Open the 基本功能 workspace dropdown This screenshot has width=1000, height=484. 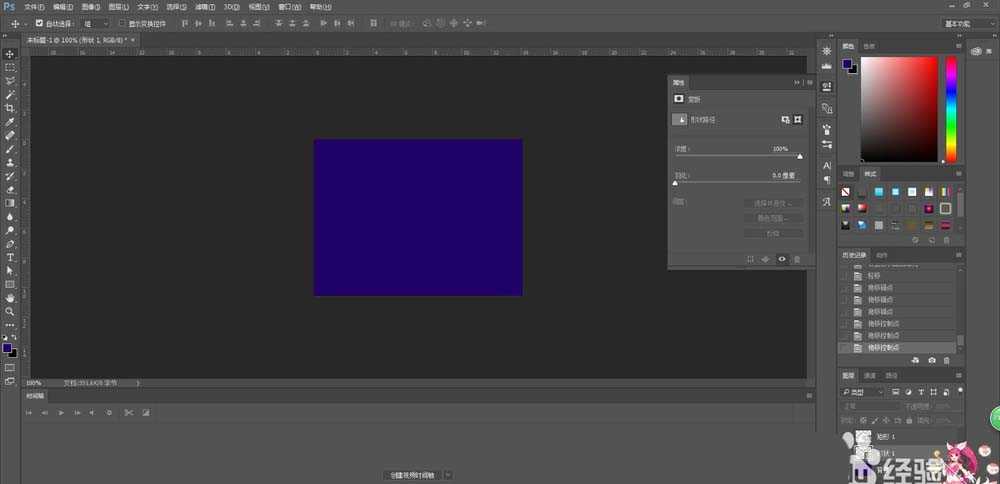tap(968, 22)
